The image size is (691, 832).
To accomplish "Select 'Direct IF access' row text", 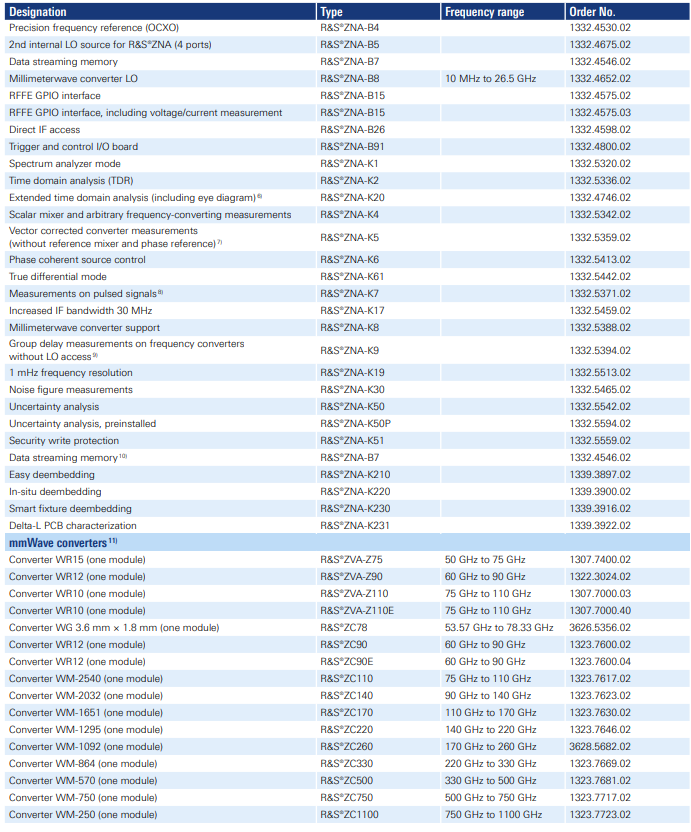I will pos(45,129).
